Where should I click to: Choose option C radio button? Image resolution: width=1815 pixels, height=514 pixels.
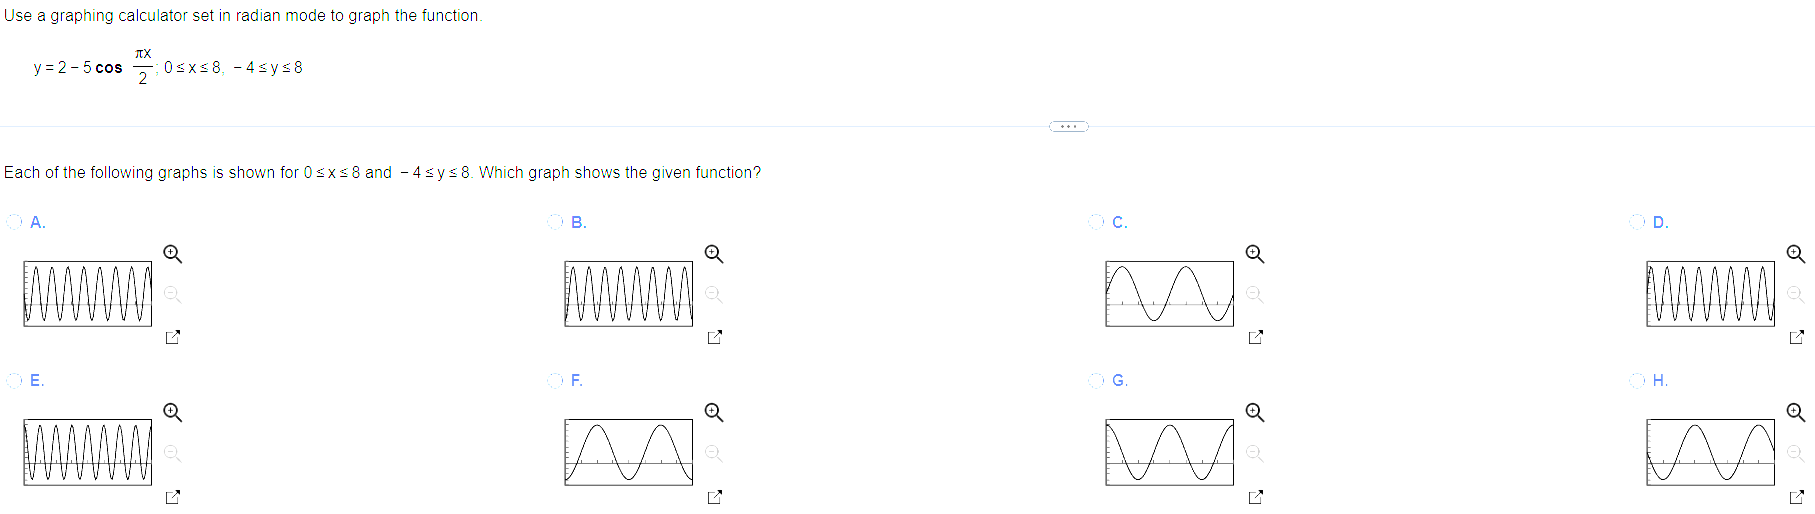point(1096,221)
